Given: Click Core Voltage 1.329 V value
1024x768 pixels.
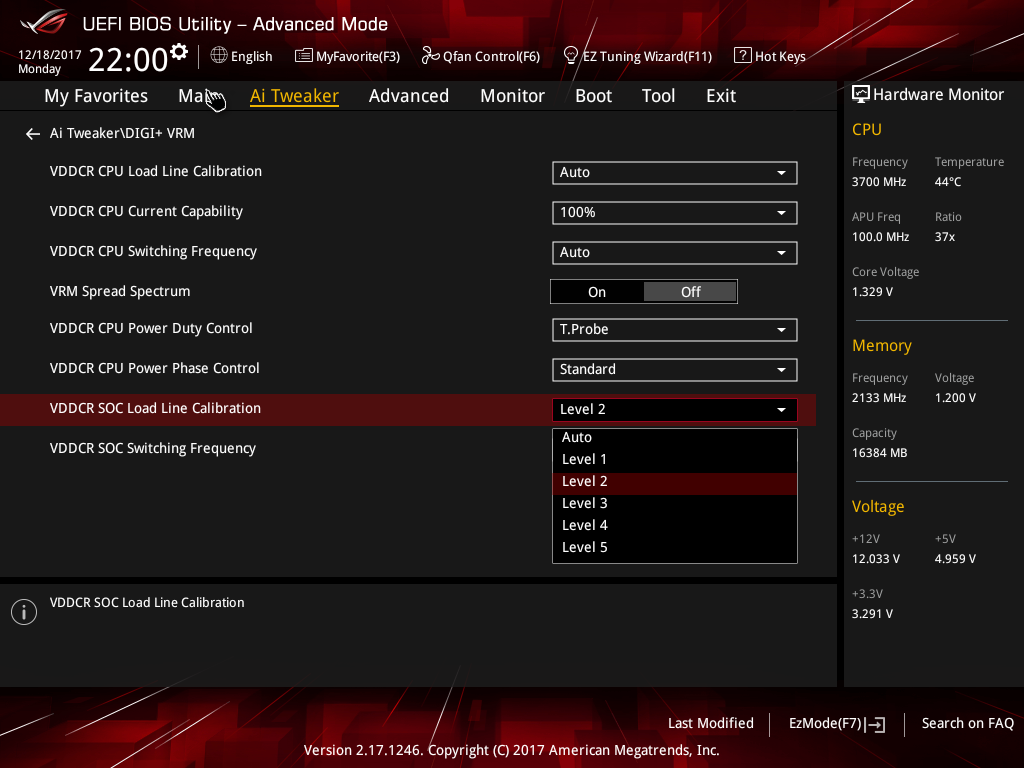Looking at the screenshot, I should pyautogui.click(x=872, y=292).
